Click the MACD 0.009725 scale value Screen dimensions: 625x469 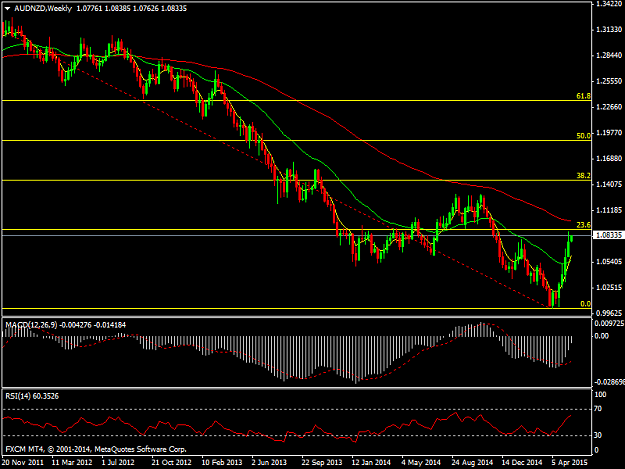point(609,323)
